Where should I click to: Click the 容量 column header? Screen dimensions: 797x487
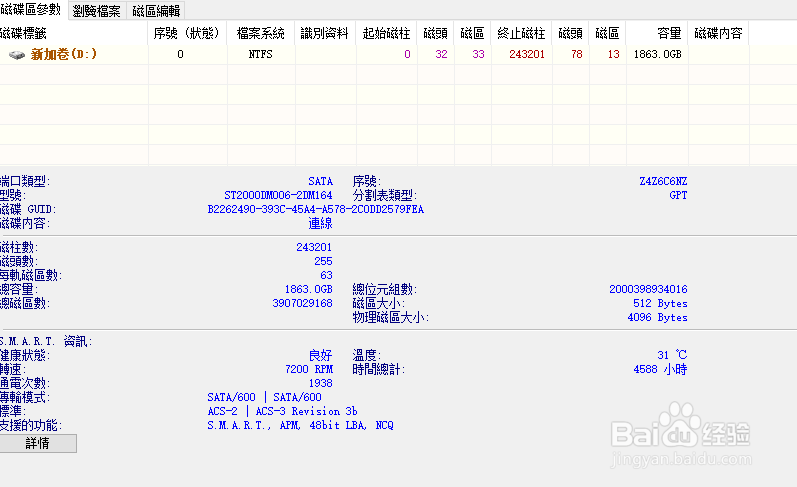[657, 33]
